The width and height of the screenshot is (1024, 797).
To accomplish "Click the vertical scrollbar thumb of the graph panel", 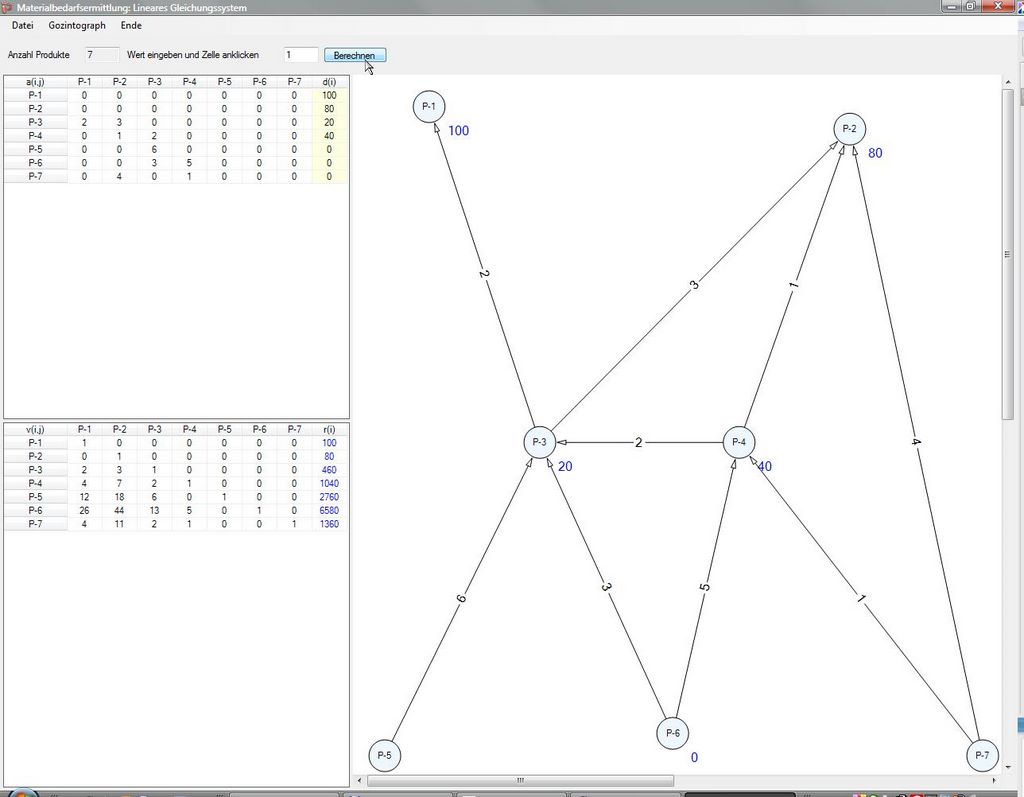I will click(1008, 254).
